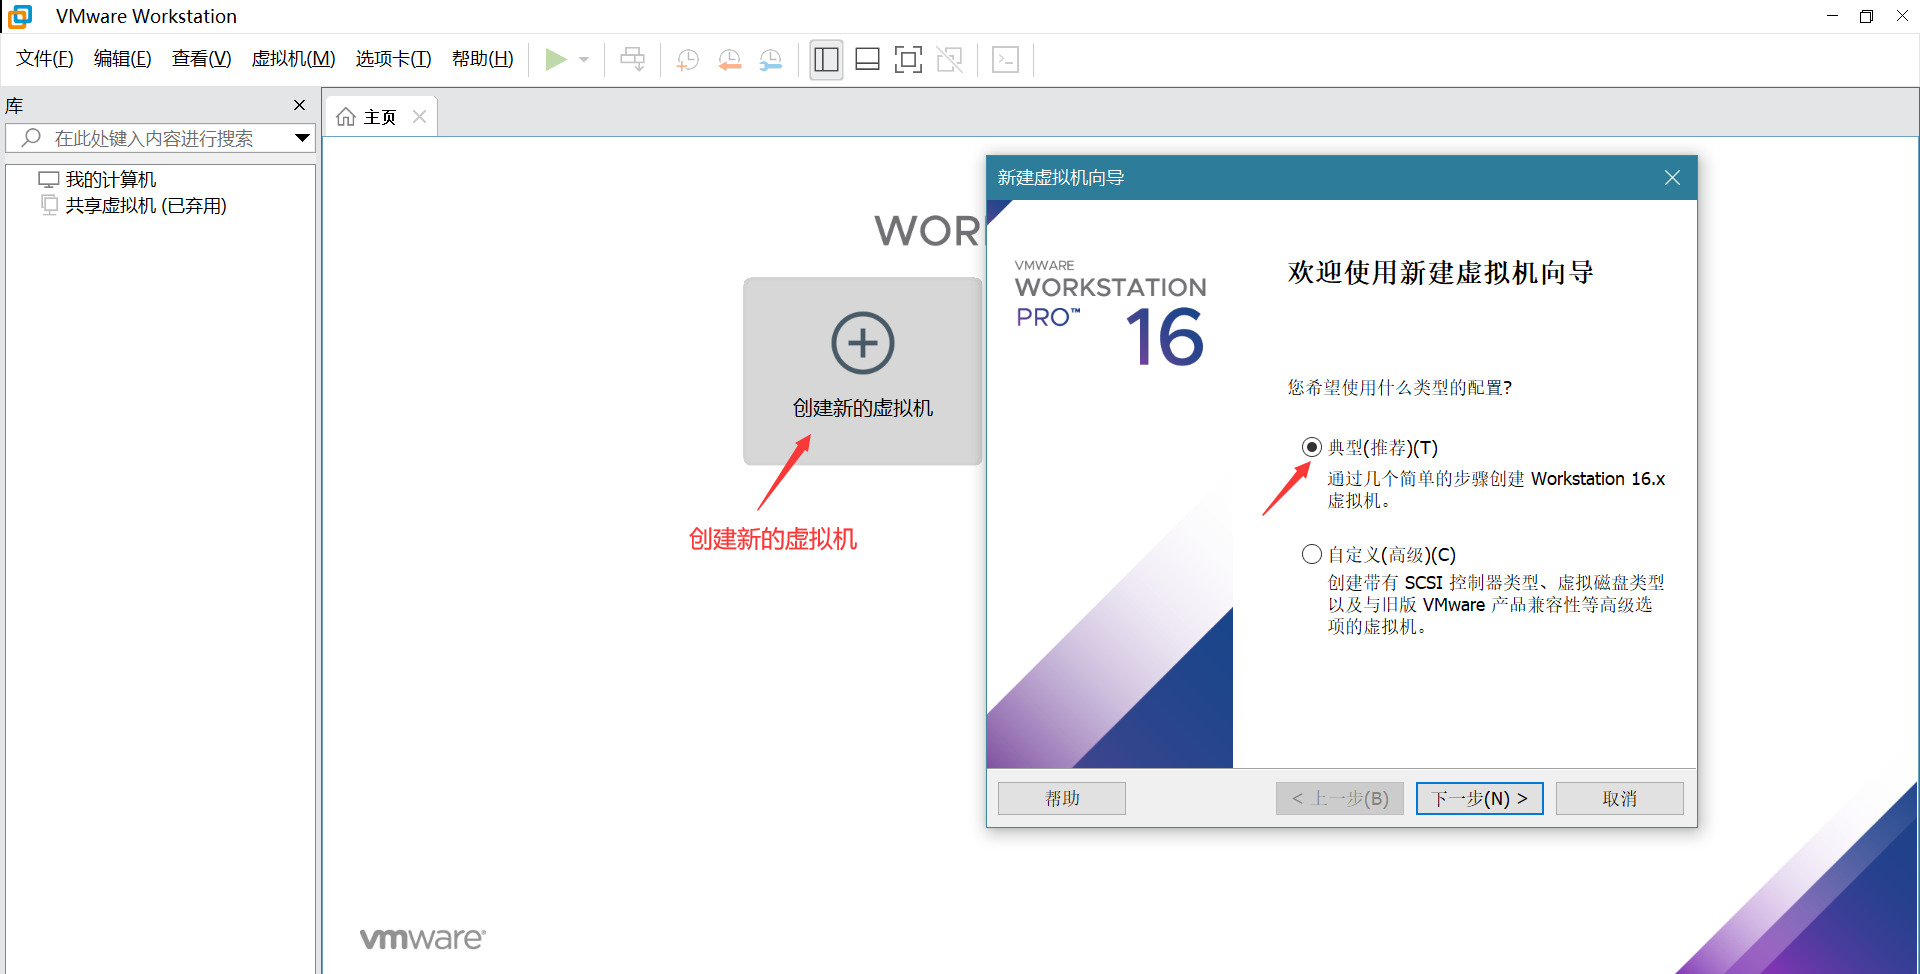Viewport: 1920px width, 974px height.
Task: Revert to snapshot toolbar icon
Action: (729, 60)
